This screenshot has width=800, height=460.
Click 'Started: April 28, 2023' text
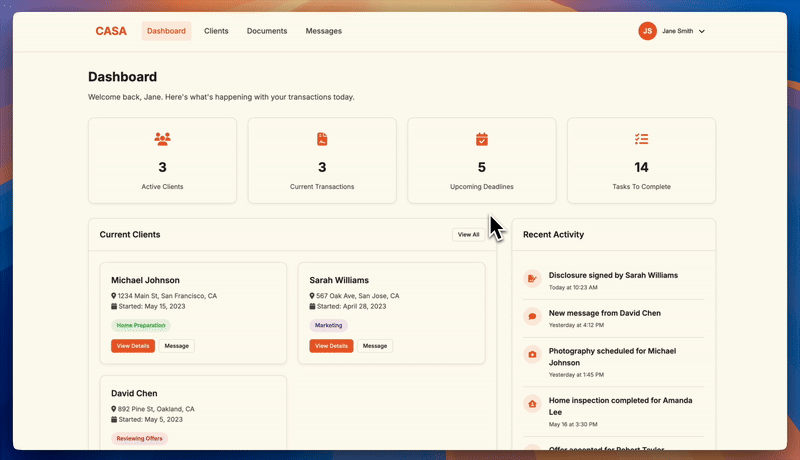pos(352,306)
